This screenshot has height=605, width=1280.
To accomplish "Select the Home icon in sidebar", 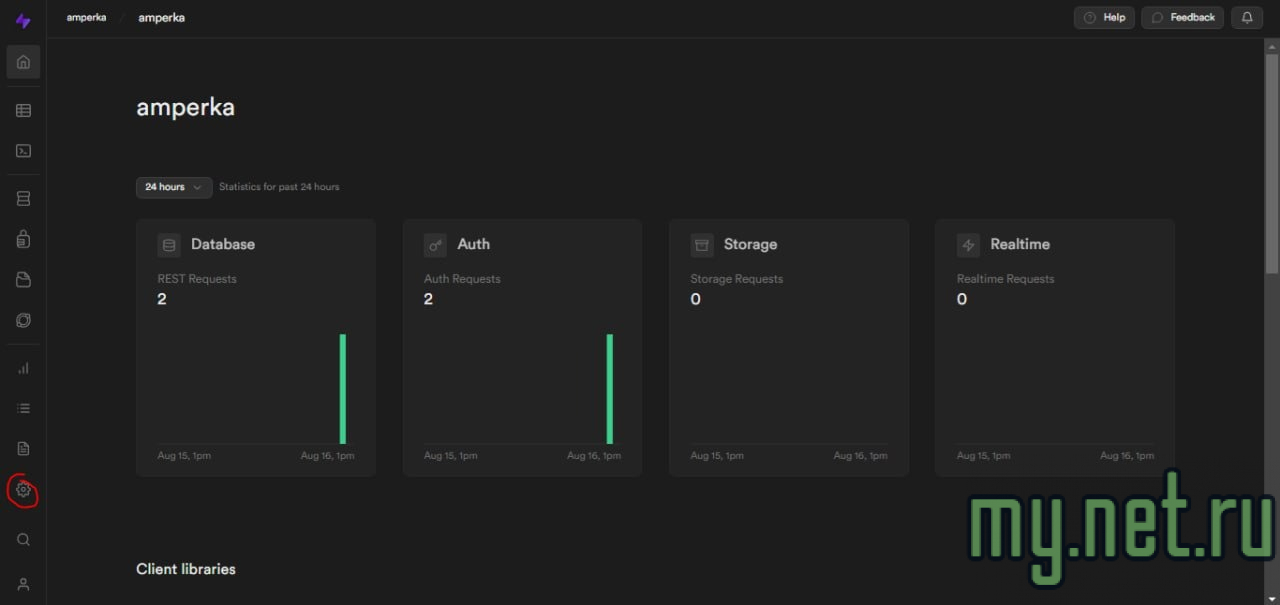I will tap(23, 62).
